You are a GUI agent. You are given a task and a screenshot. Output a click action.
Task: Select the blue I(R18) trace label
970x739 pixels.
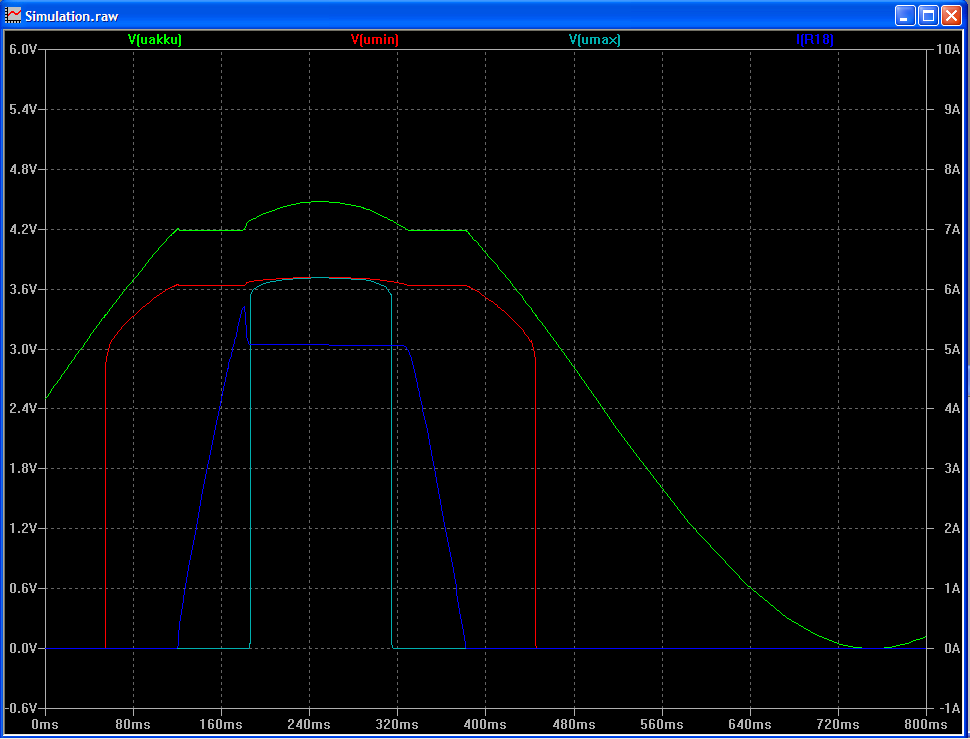point(815,40)
